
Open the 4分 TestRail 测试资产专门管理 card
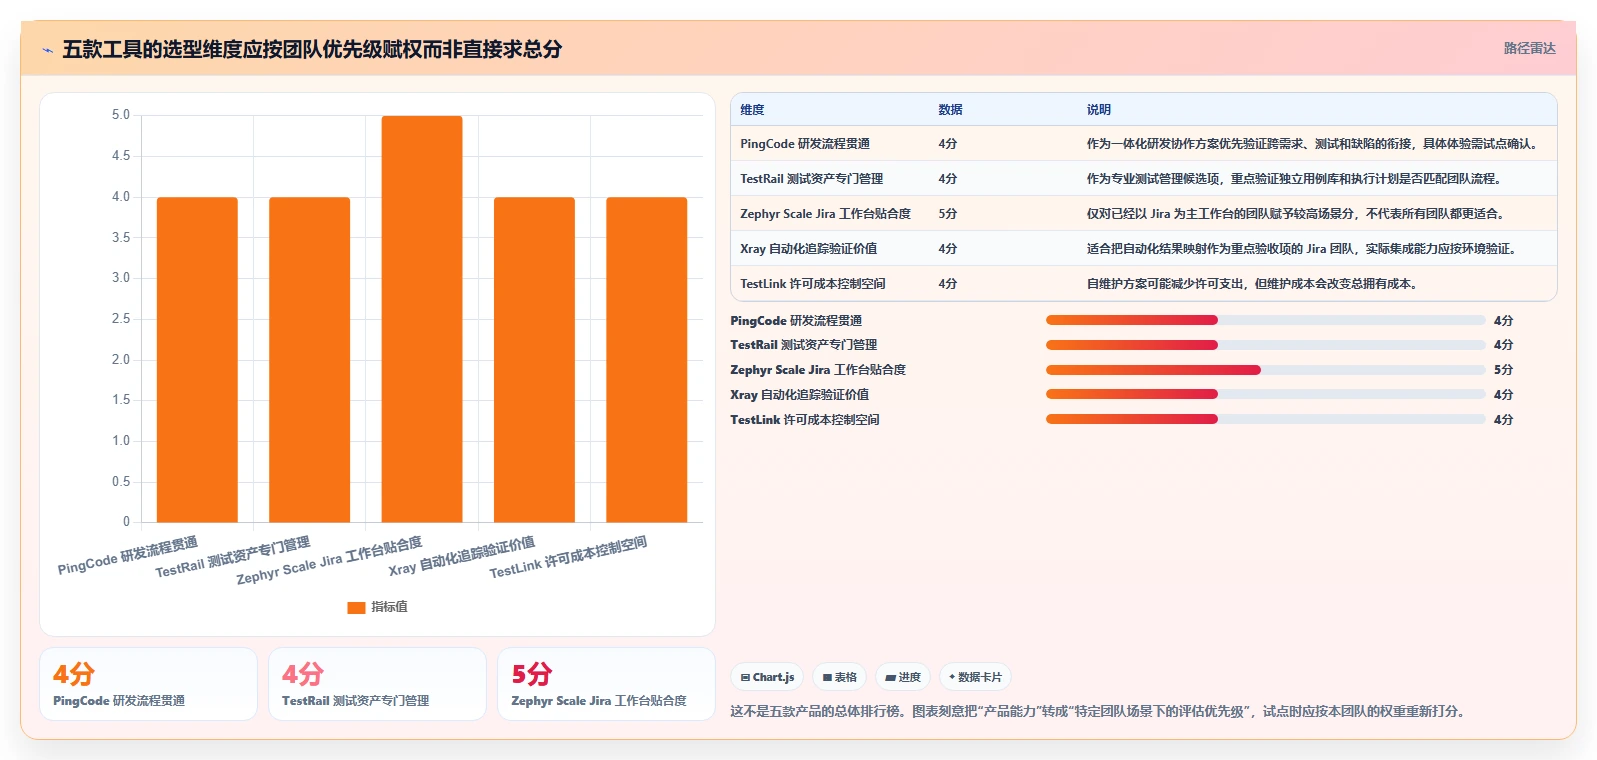[x=377, y=684]
